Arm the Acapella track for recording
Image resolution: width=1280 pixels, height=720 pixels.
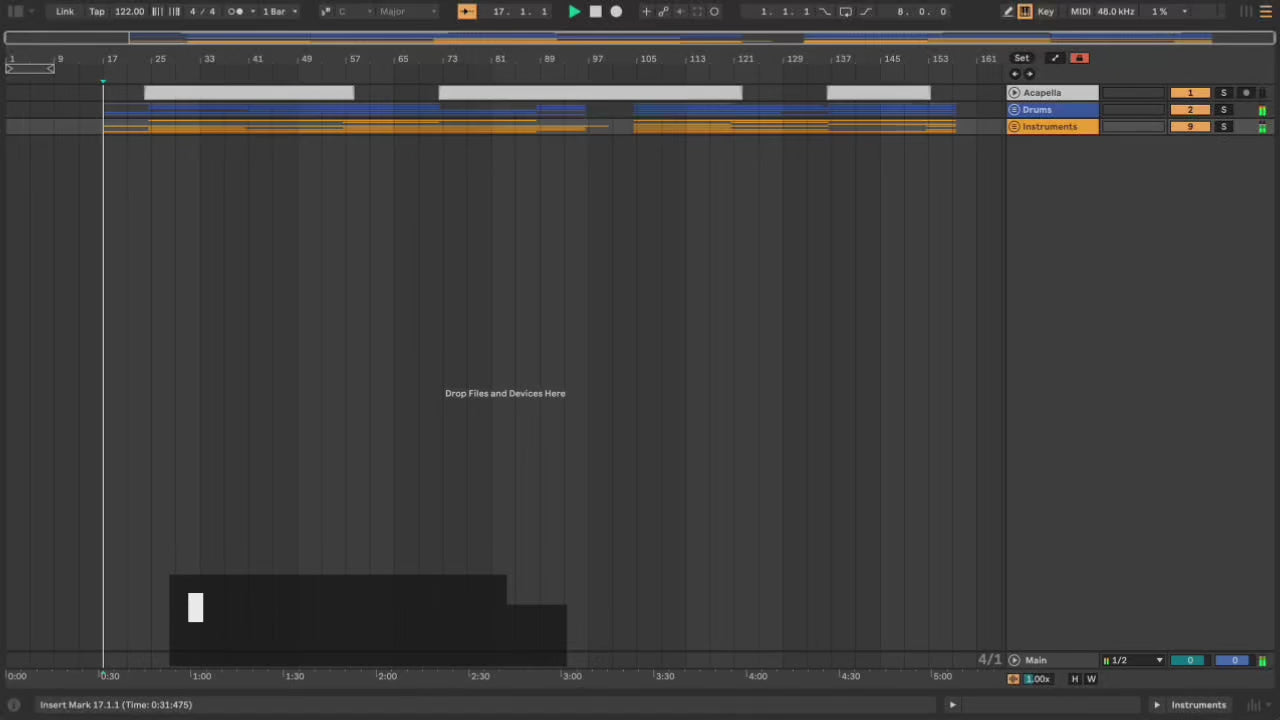pyautogui.click(x=1246, y=93)
